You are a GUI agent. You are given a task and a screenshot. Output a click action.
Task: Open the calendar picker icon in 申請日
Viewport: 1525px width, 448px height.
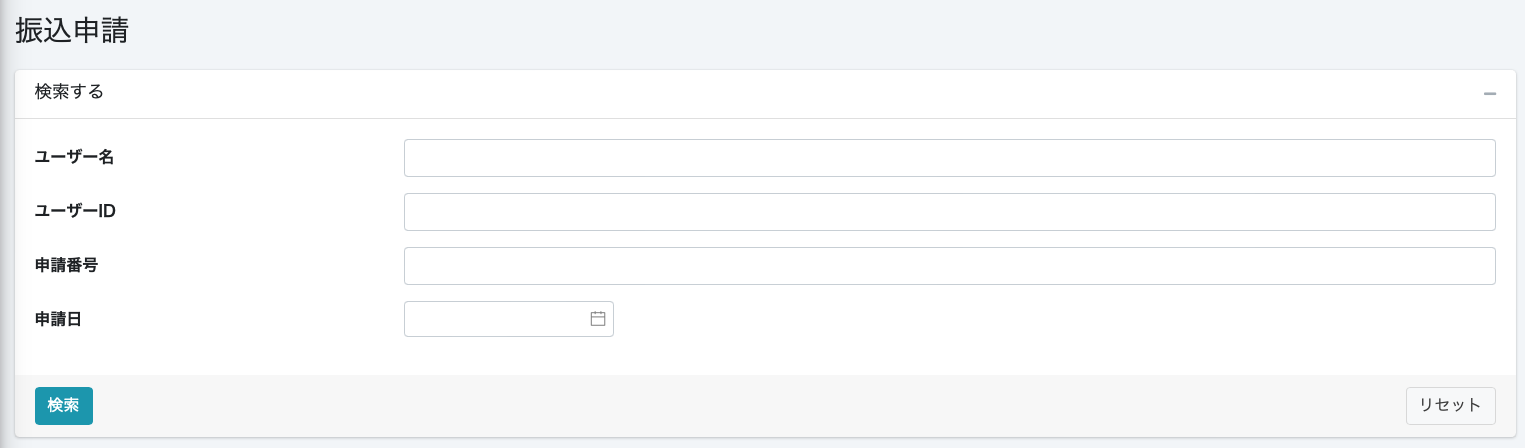[598, 319]
